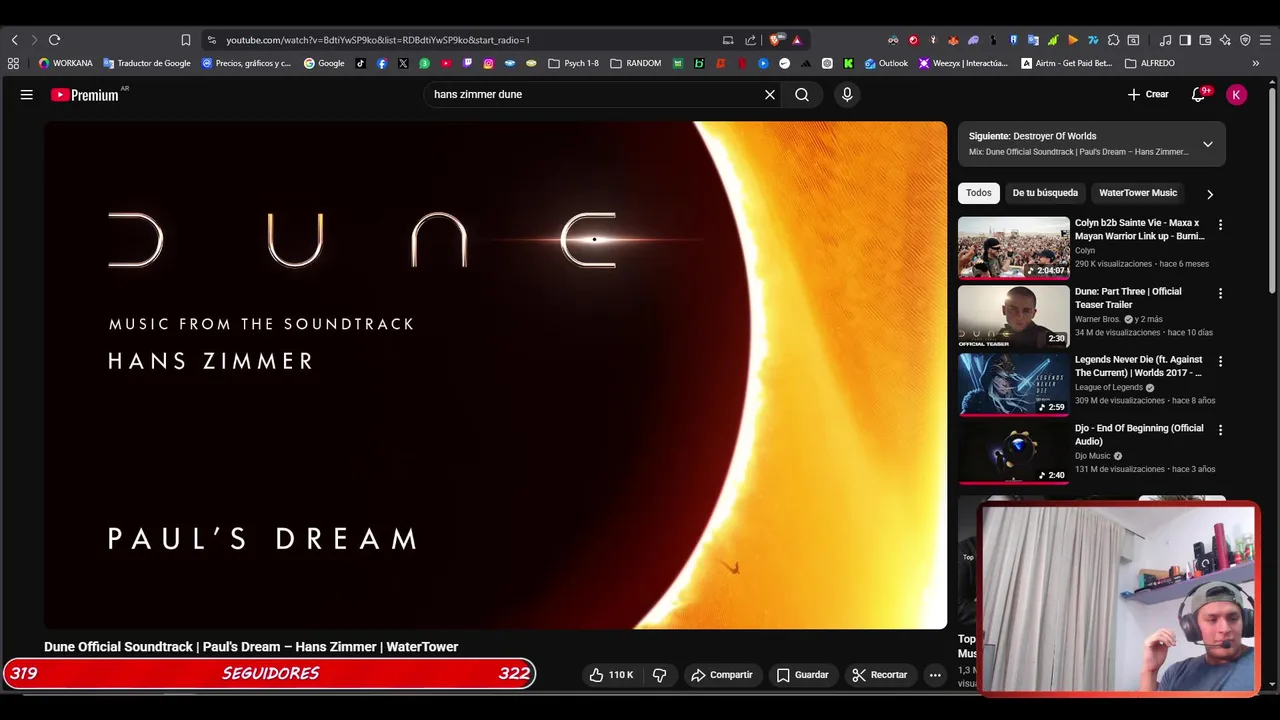Open the Colyn b2b Sainte Vie thumbnail
Viewport: 1280px width, 720px height.
click(x=1014, y=247)
